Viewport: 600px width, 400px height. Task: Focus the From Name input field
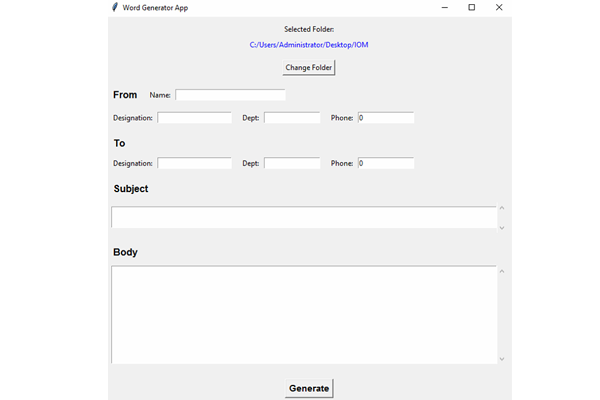point(230,95)
